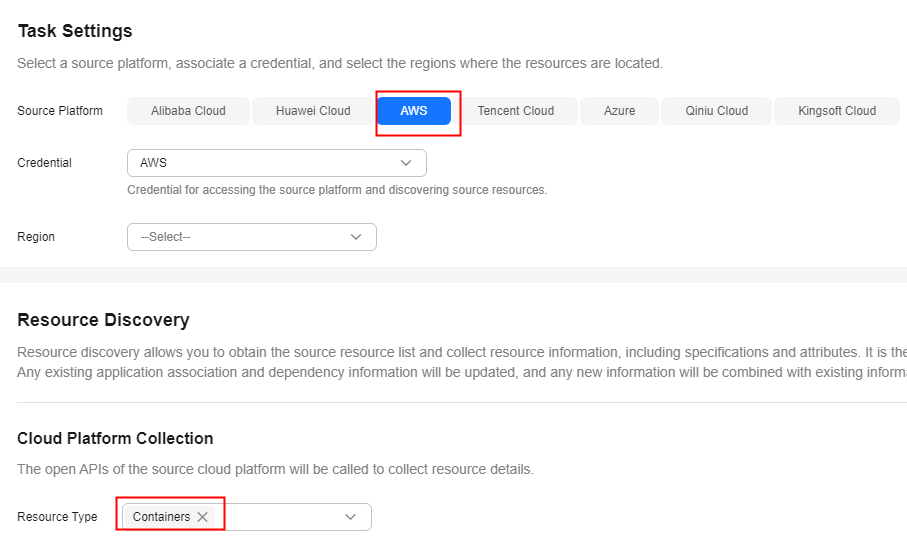
Task: Click inside the Resource Type selection field
Action: click(247, 517)
